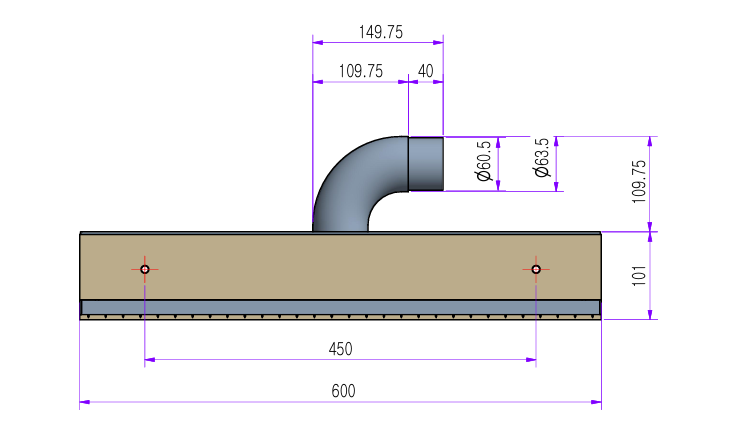The height and width of the screenshot is (441, 749).
Task: Select the gray strip beneath the tan body
Action: tap(340, 306)
